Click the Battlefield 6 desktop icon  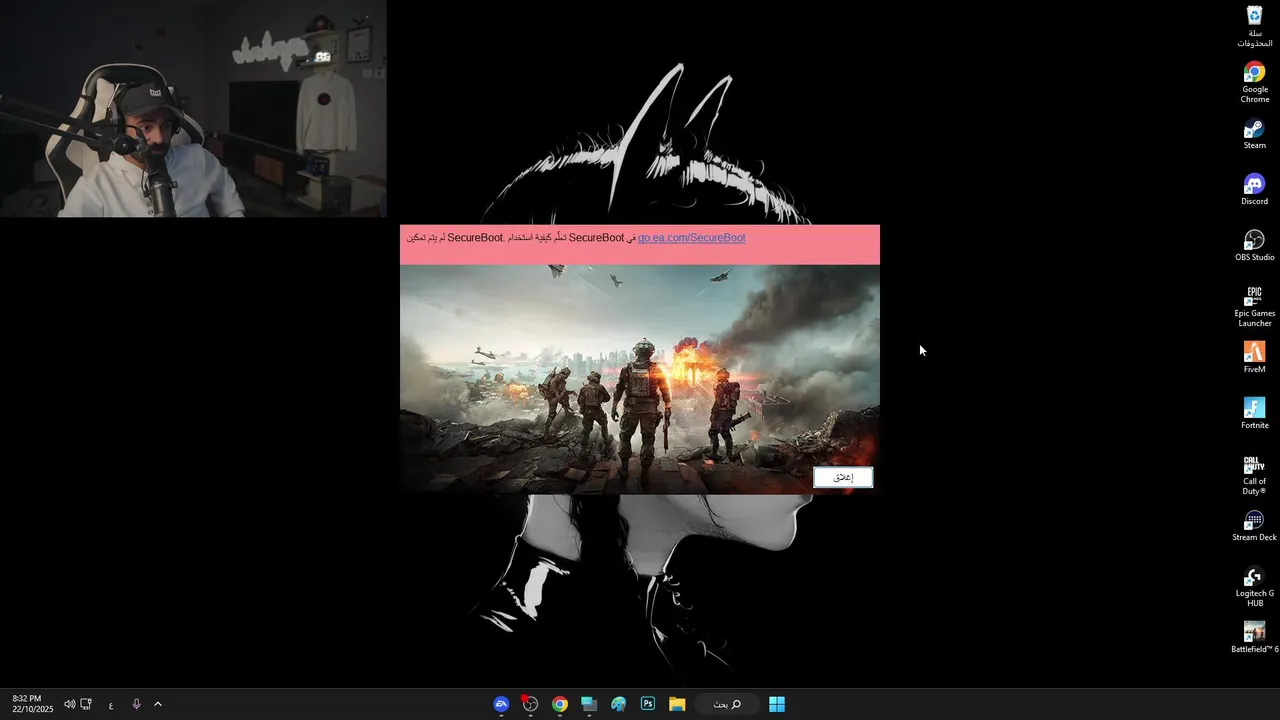click(1254, 637)
